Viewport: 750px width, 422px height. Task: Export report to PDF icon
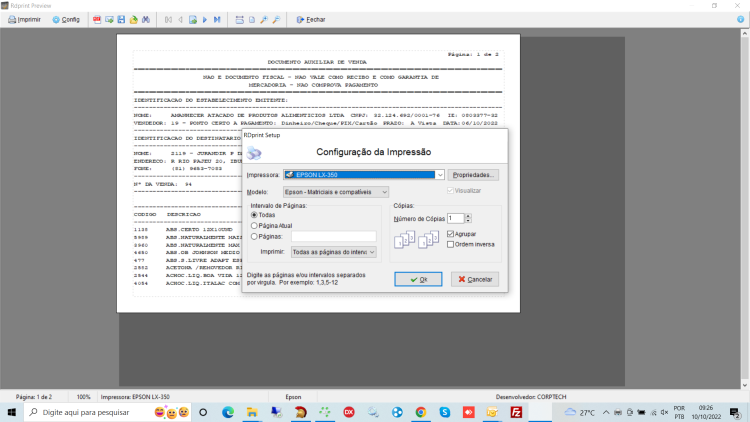tap(97, 20)
